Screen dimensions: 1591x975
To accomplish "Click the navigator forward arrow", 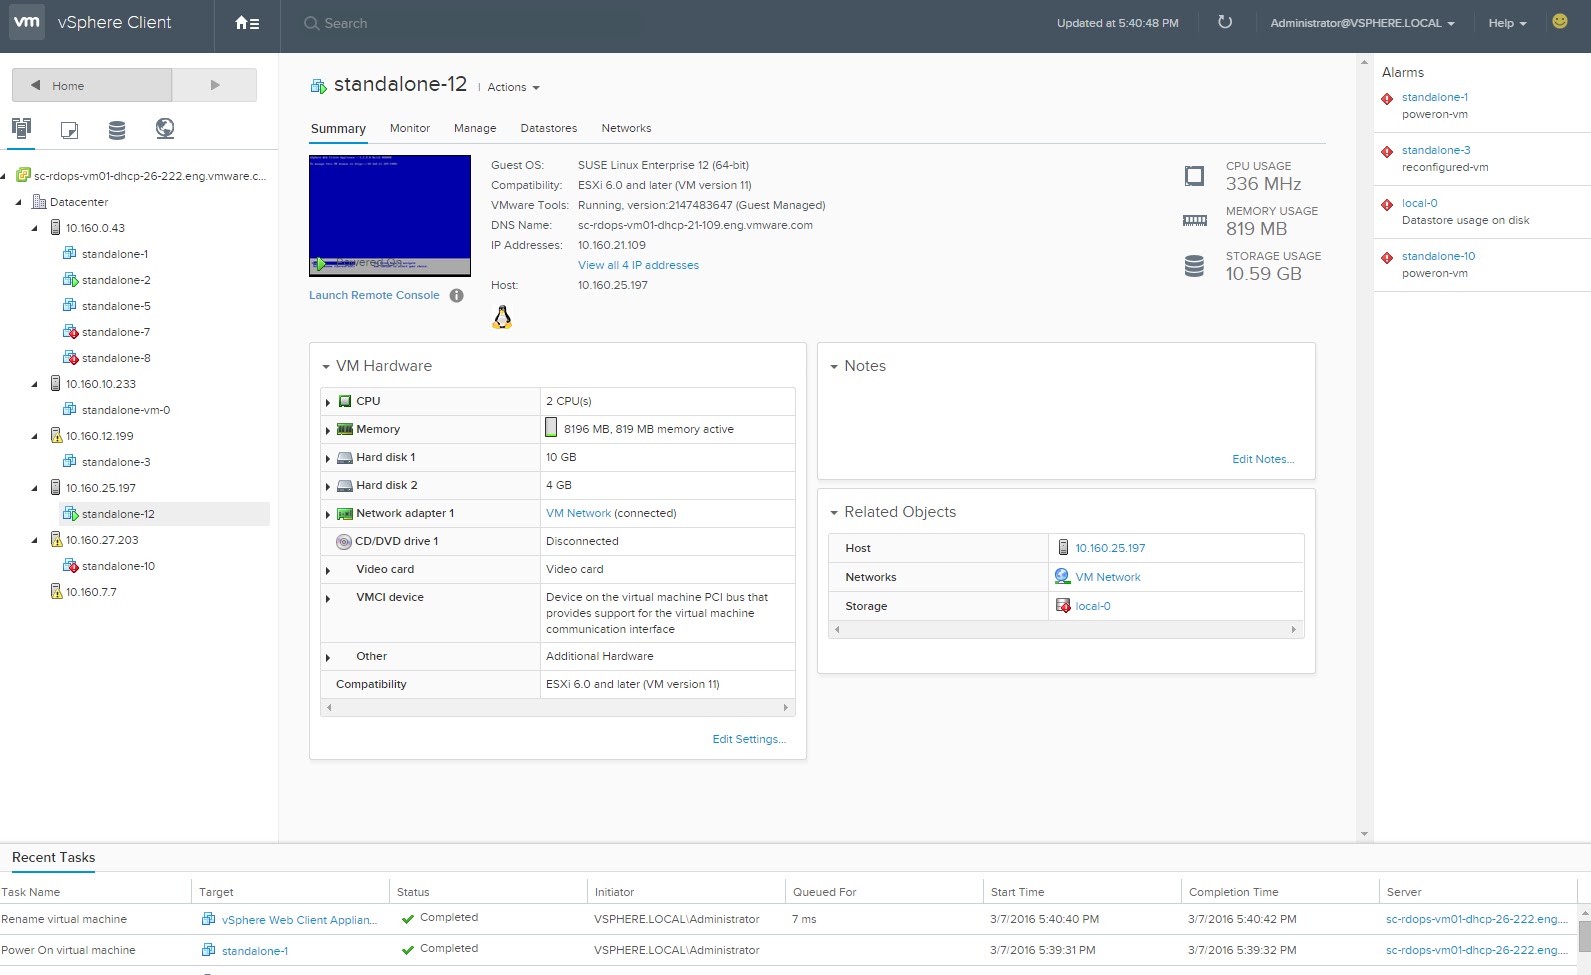I will click(214, 85).
